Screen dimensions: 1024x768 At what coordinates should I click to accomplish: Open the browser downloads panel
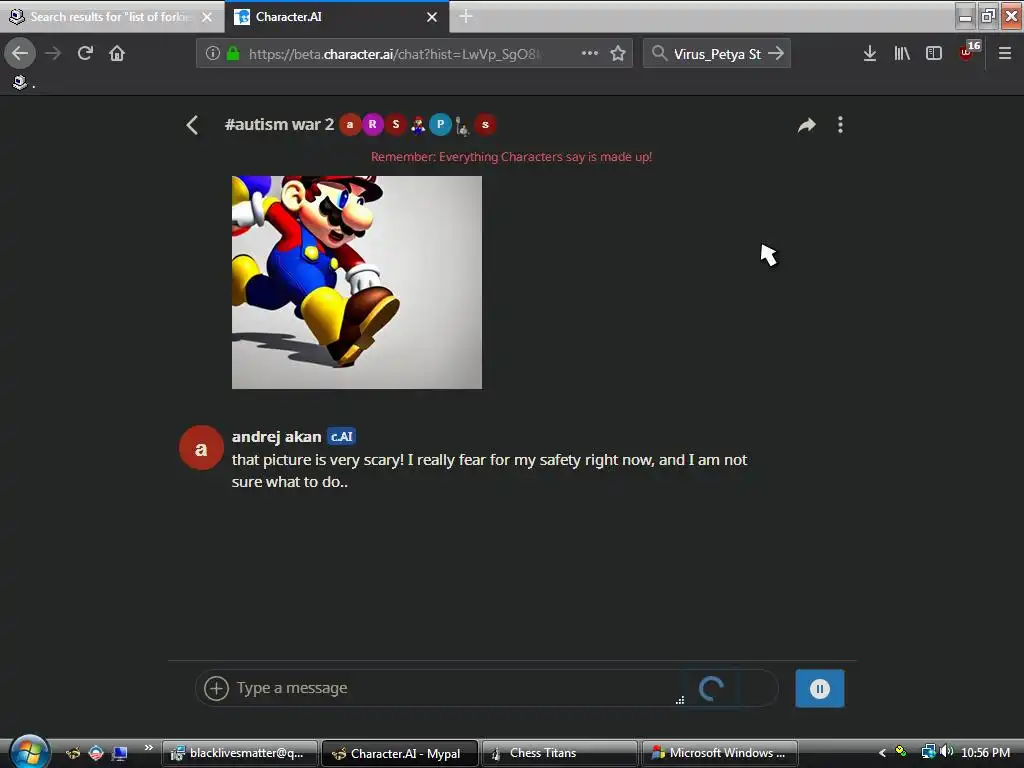[870, 54]
